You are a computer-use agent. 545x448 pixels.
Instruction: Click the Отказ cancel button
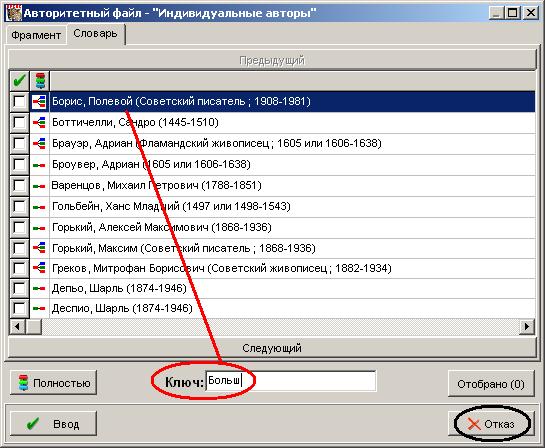[491, 424]
